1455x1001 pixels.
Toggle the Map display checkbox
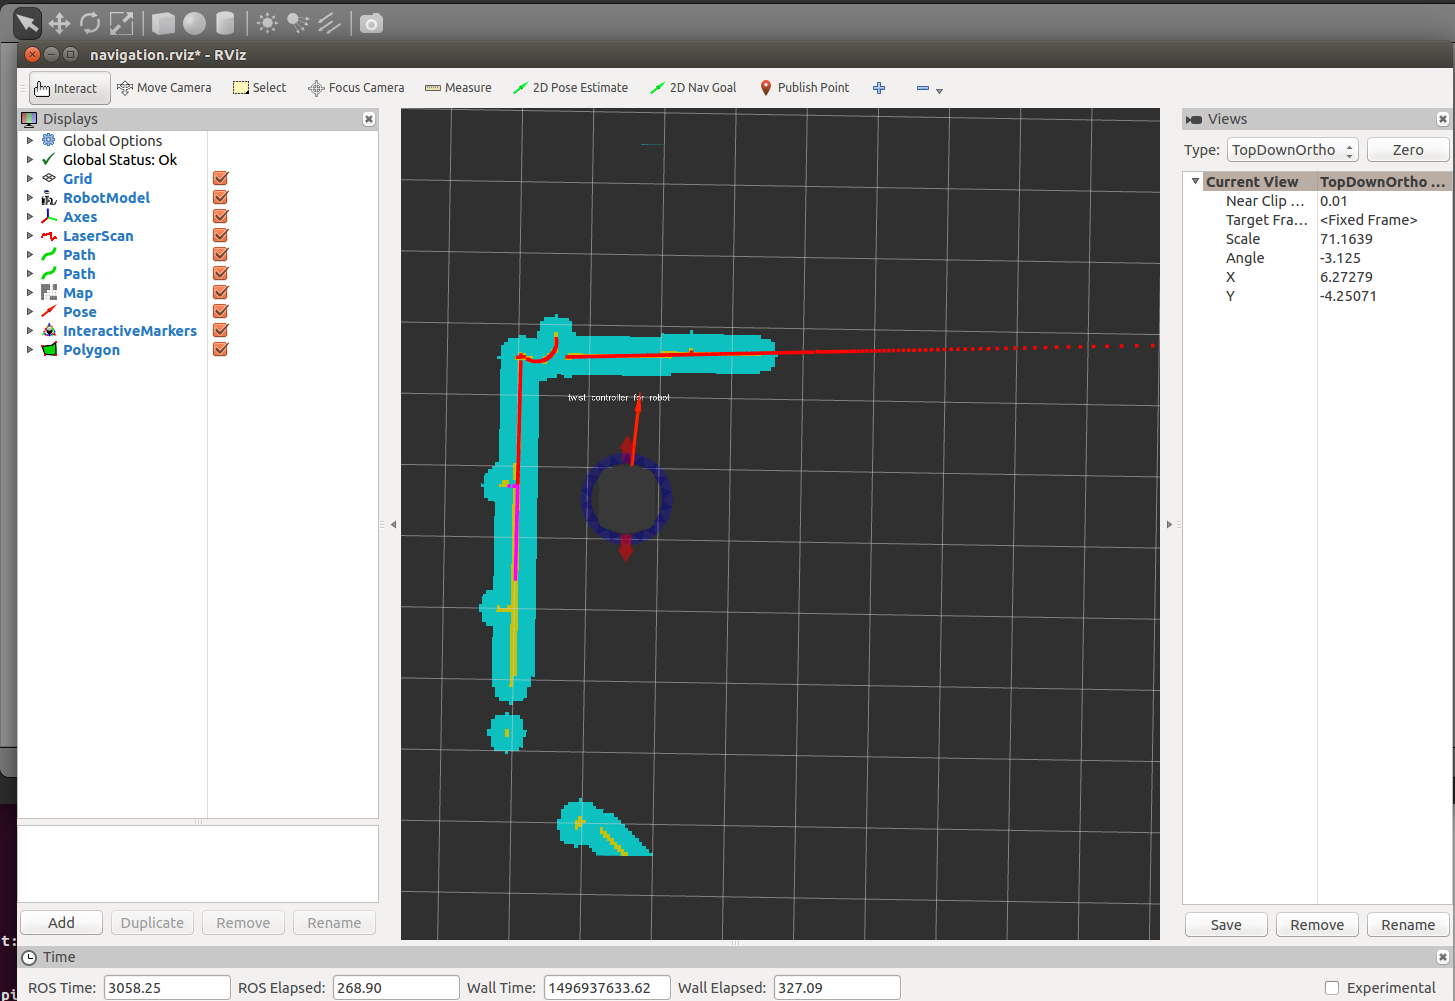point(221,293)
